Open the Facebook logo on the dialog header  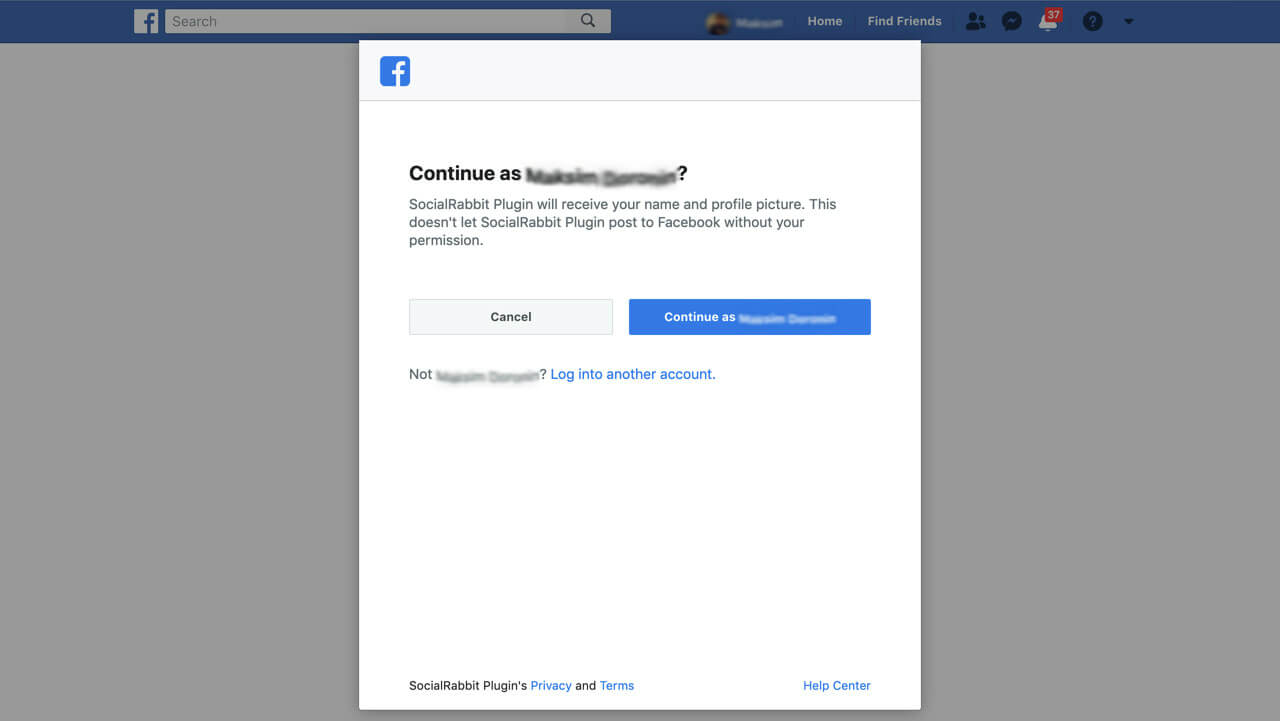click(394, 71)
